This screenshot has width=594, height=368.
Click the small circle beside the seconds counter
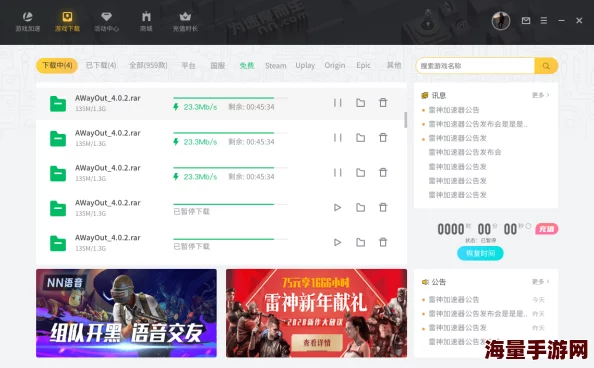(528, 226)
